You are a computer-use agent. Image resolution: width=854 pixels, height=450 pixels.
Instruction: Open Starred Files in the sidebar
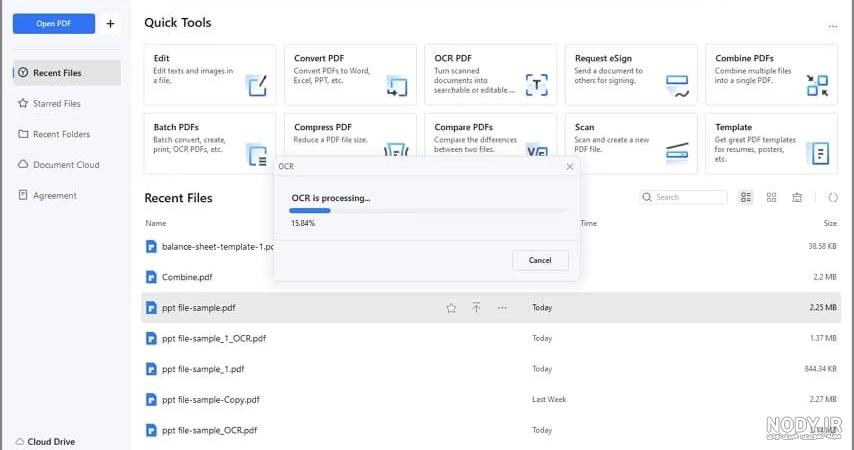click(x=57, y=104)
